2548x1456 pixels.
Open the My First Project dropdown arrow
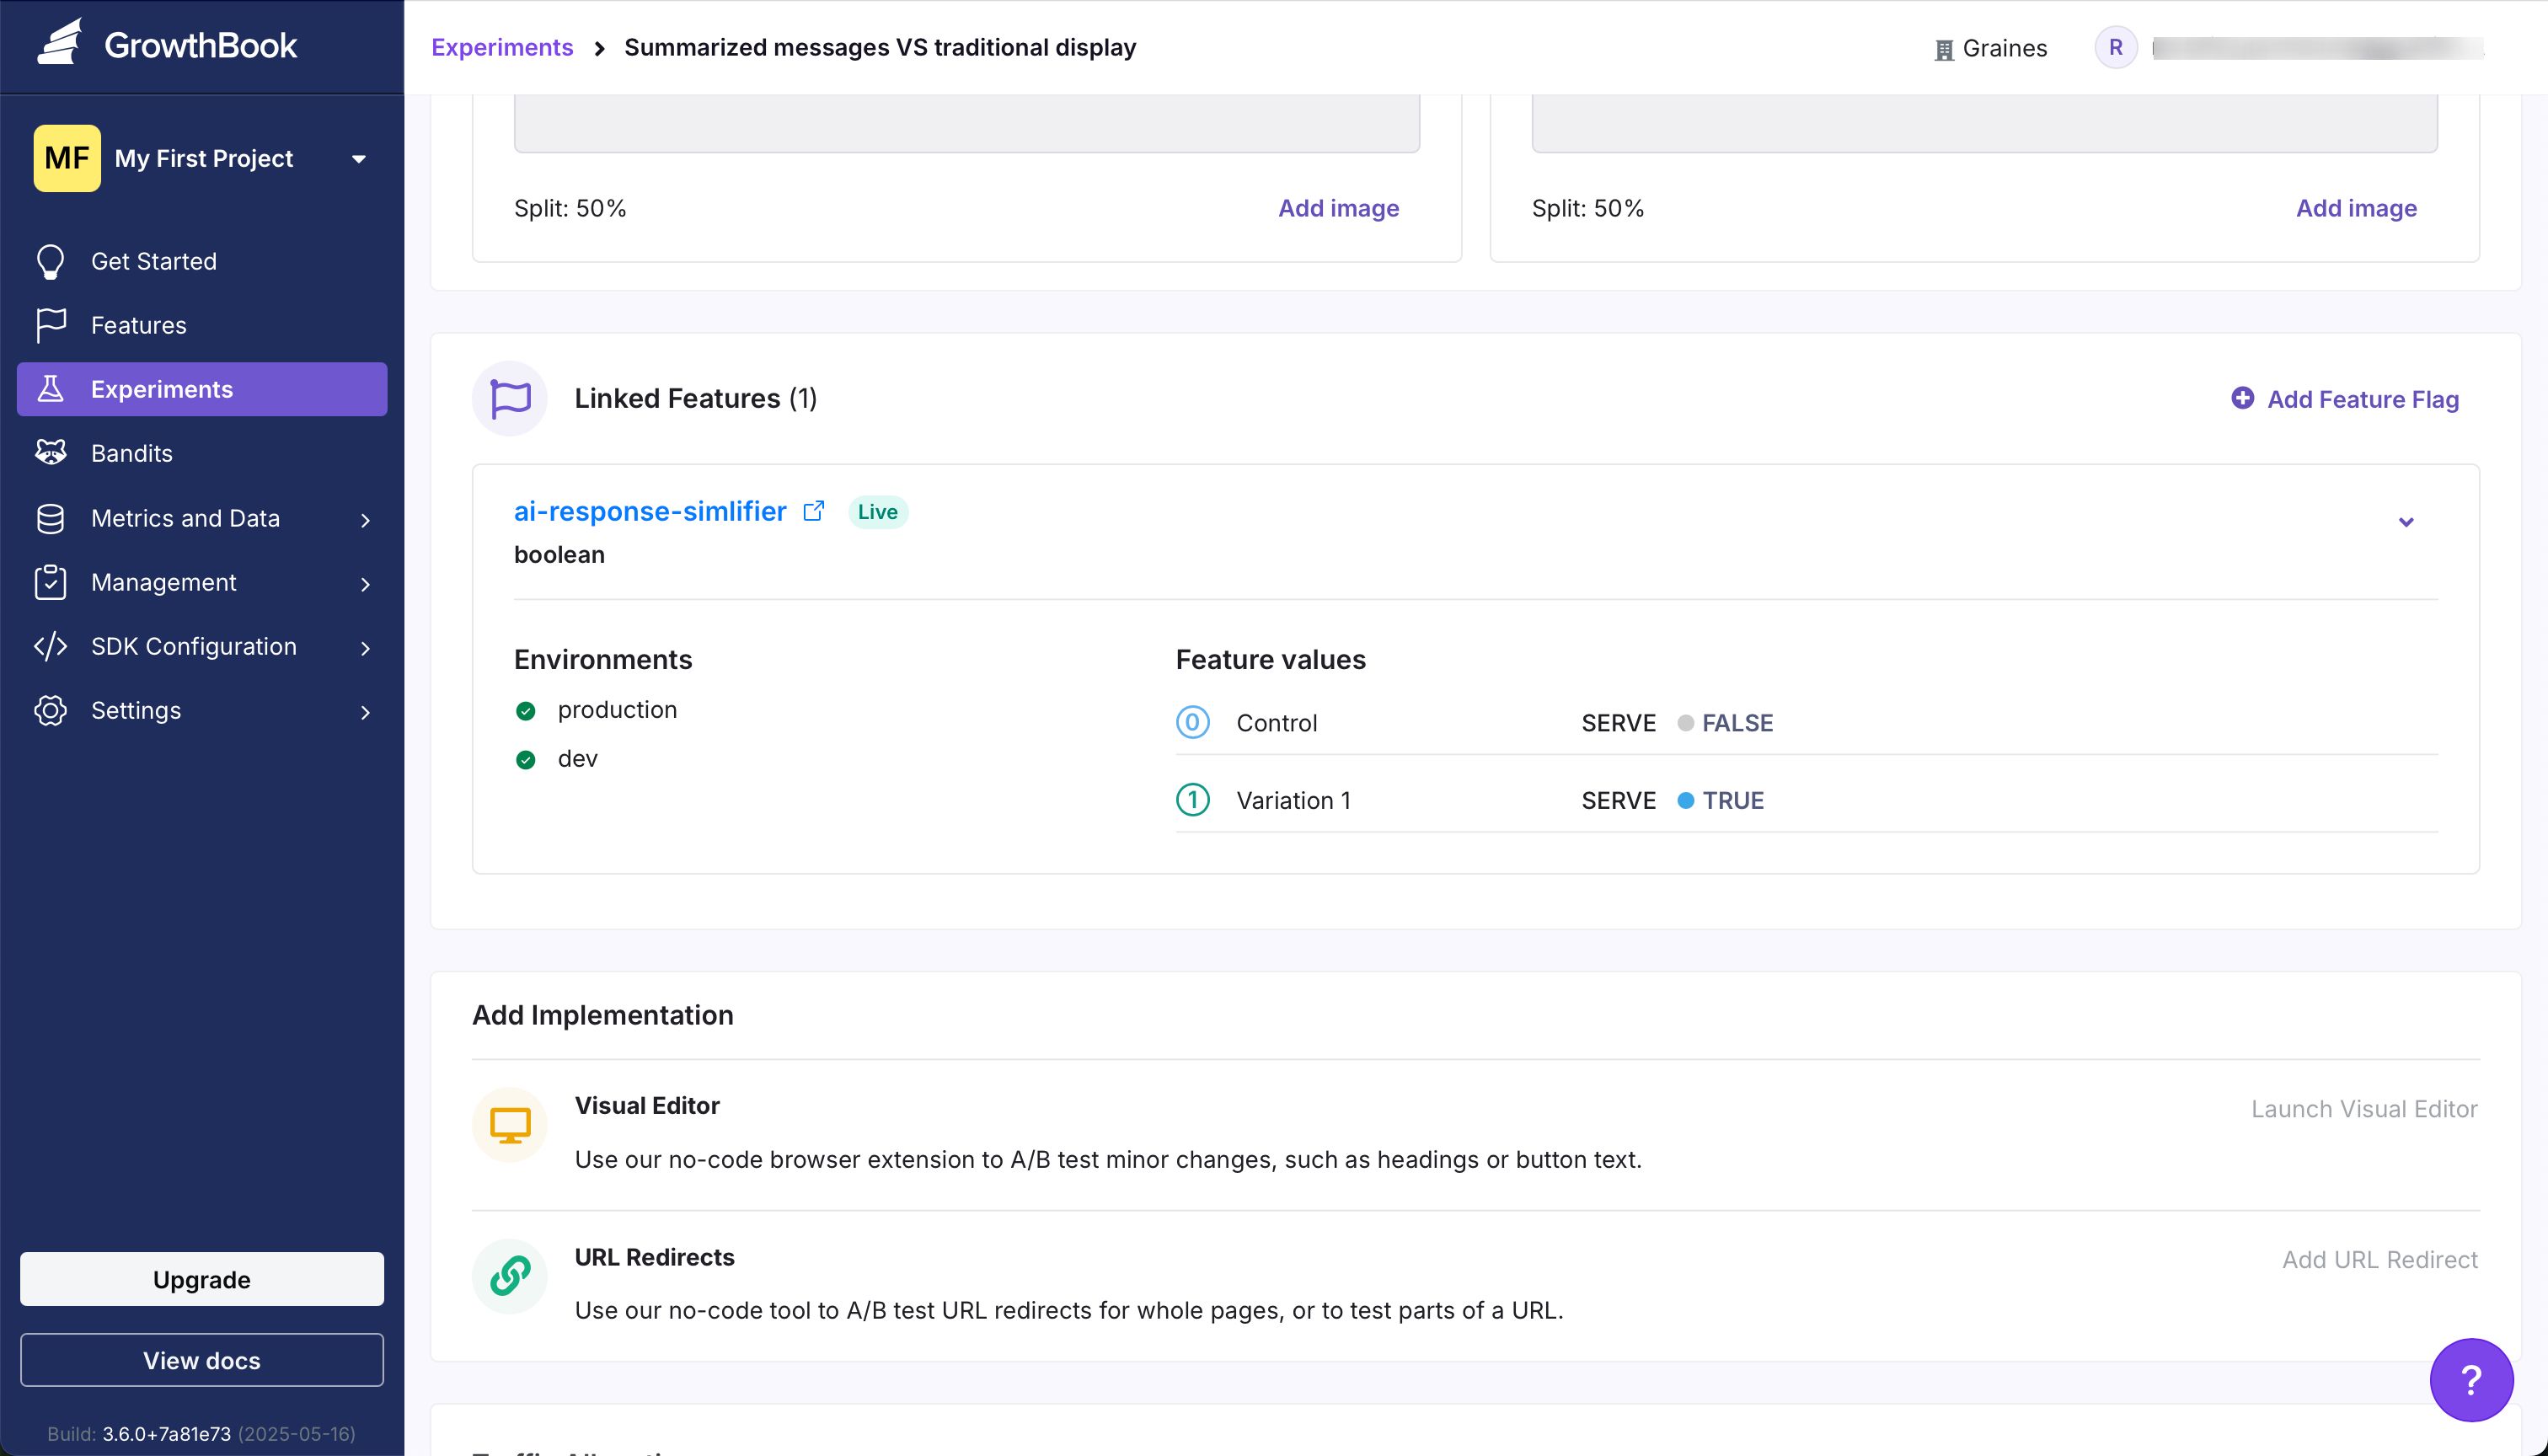pyautogui.click(x=359, y=159)
